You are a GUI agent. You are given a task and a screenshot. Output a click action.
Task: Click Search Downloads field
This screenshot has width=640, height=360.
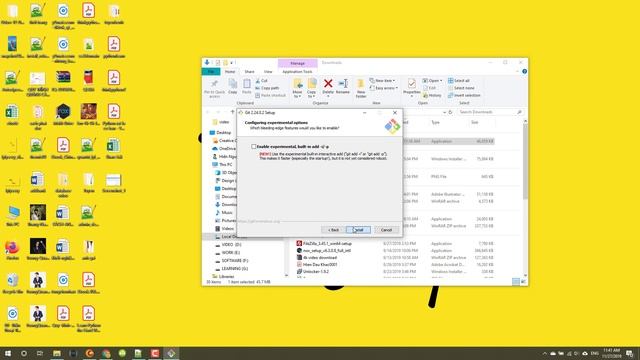click(x=490, y=112)
